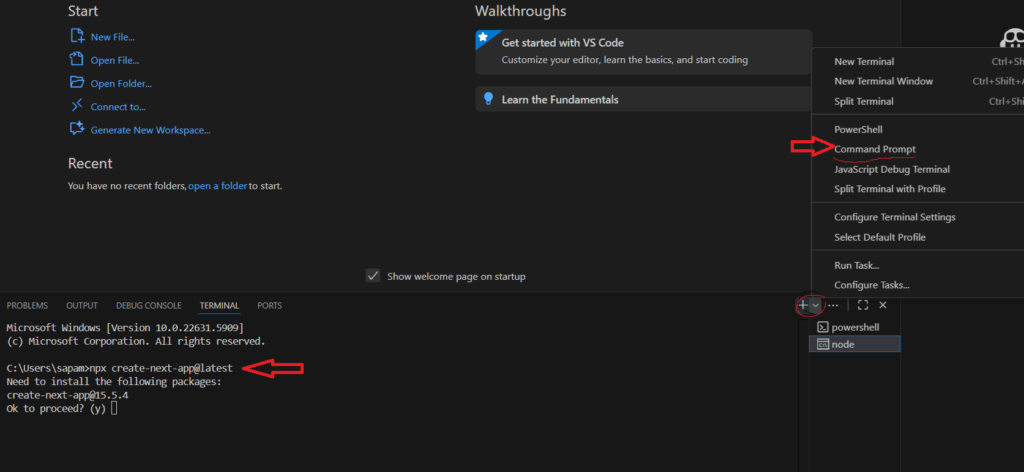Click the lightbulb icon beside Learn the Fundamentals
1024x472 pixels.
(x=488, y=99)
